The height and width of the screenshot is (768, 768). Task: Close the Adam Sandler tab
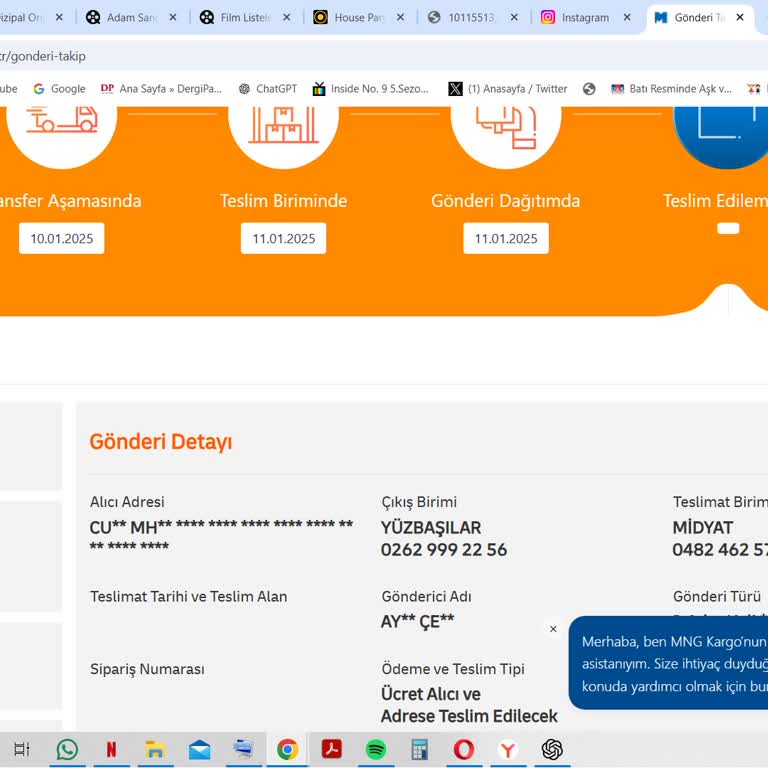tap(173, 18)
